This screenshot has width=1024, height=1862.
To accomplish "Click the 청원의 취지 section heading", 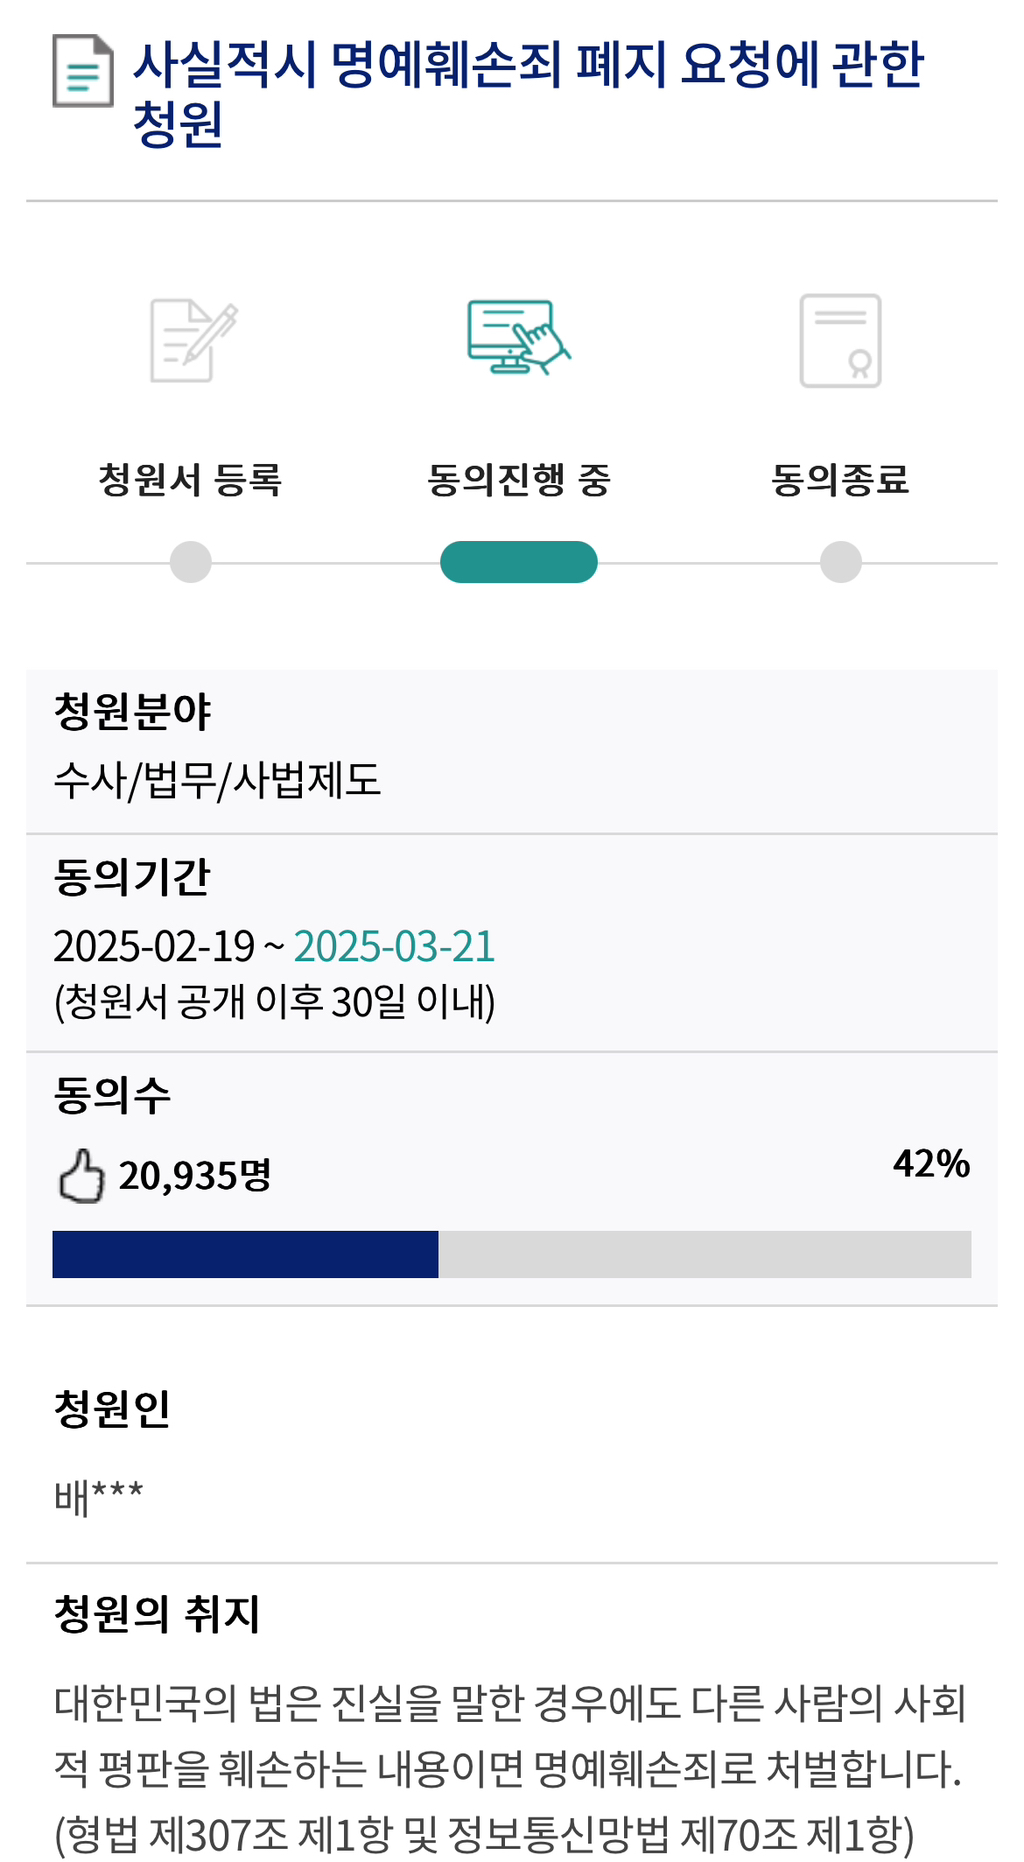I will (x=157, y=1614).
